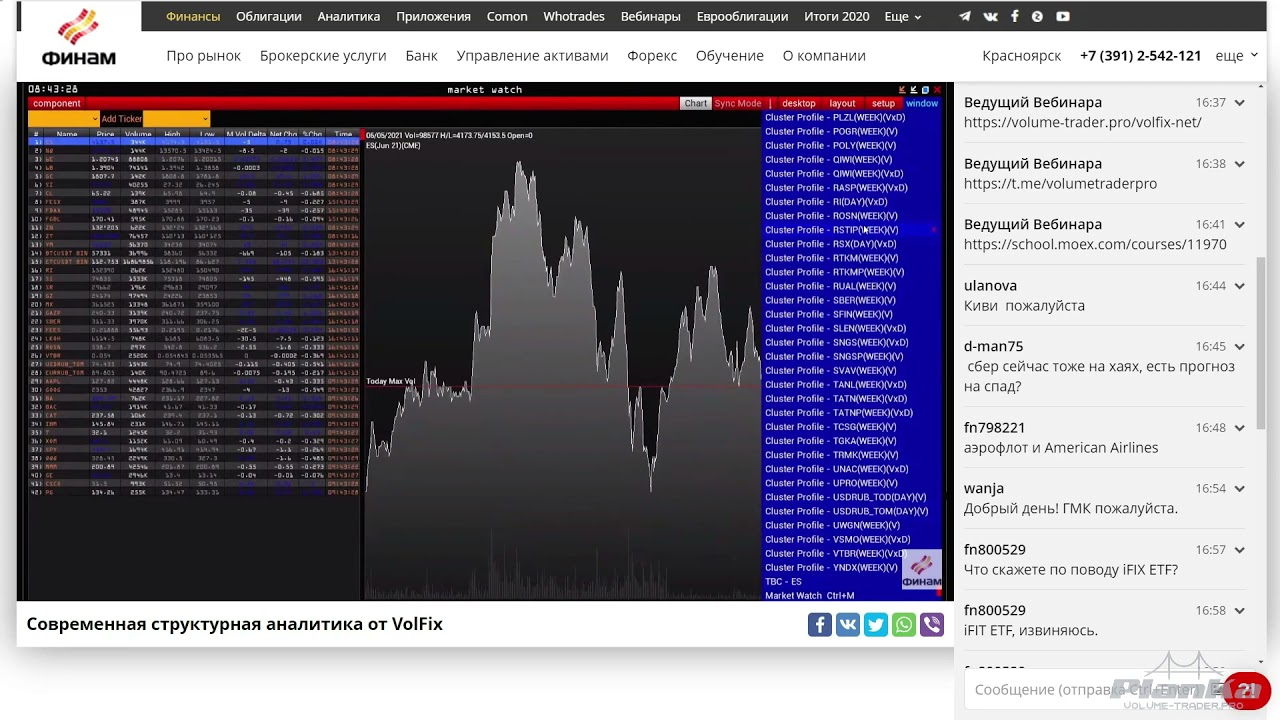Open the Финансы top menu

(193, 16)
